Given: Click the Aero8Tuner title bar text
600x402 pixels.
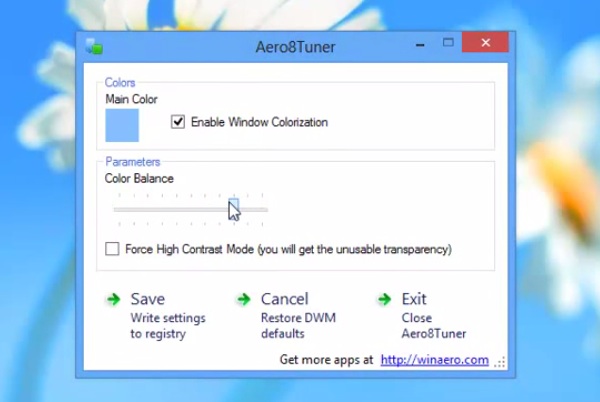Looking at the screenshot, I should (295, 47).
